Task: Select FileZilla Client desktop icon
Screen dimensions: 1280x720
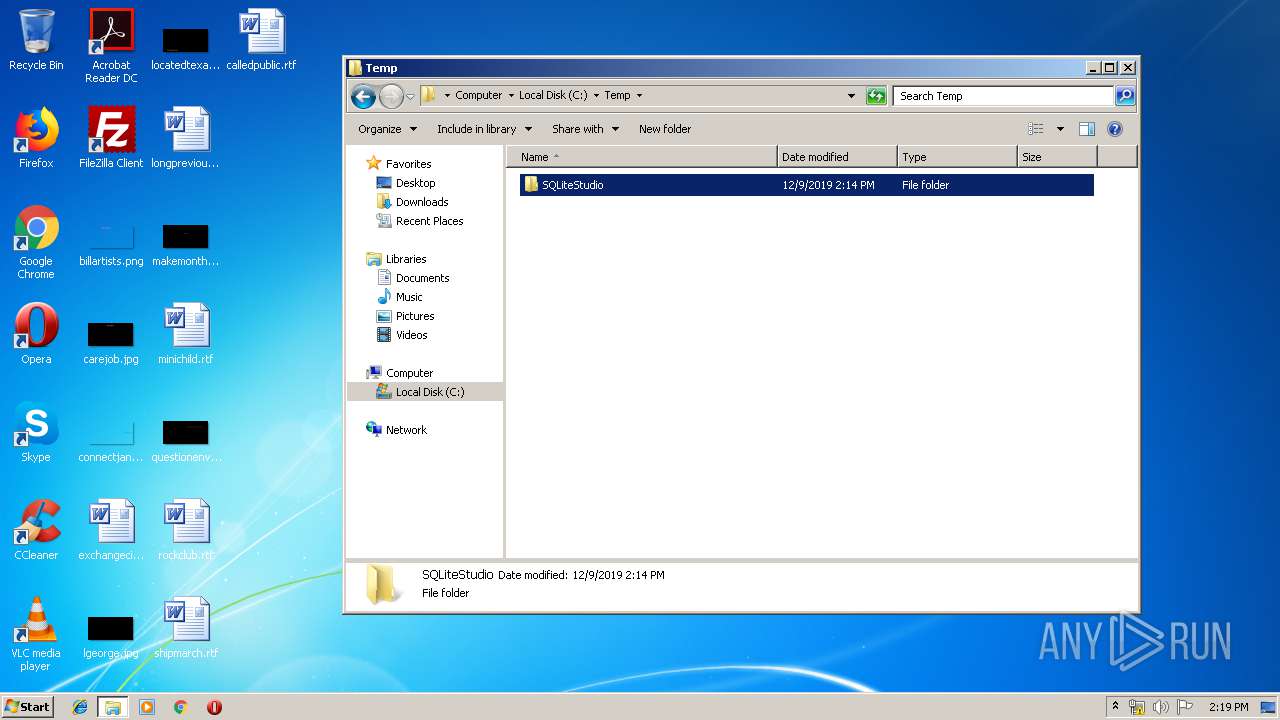Action: [x=111, y=137]
